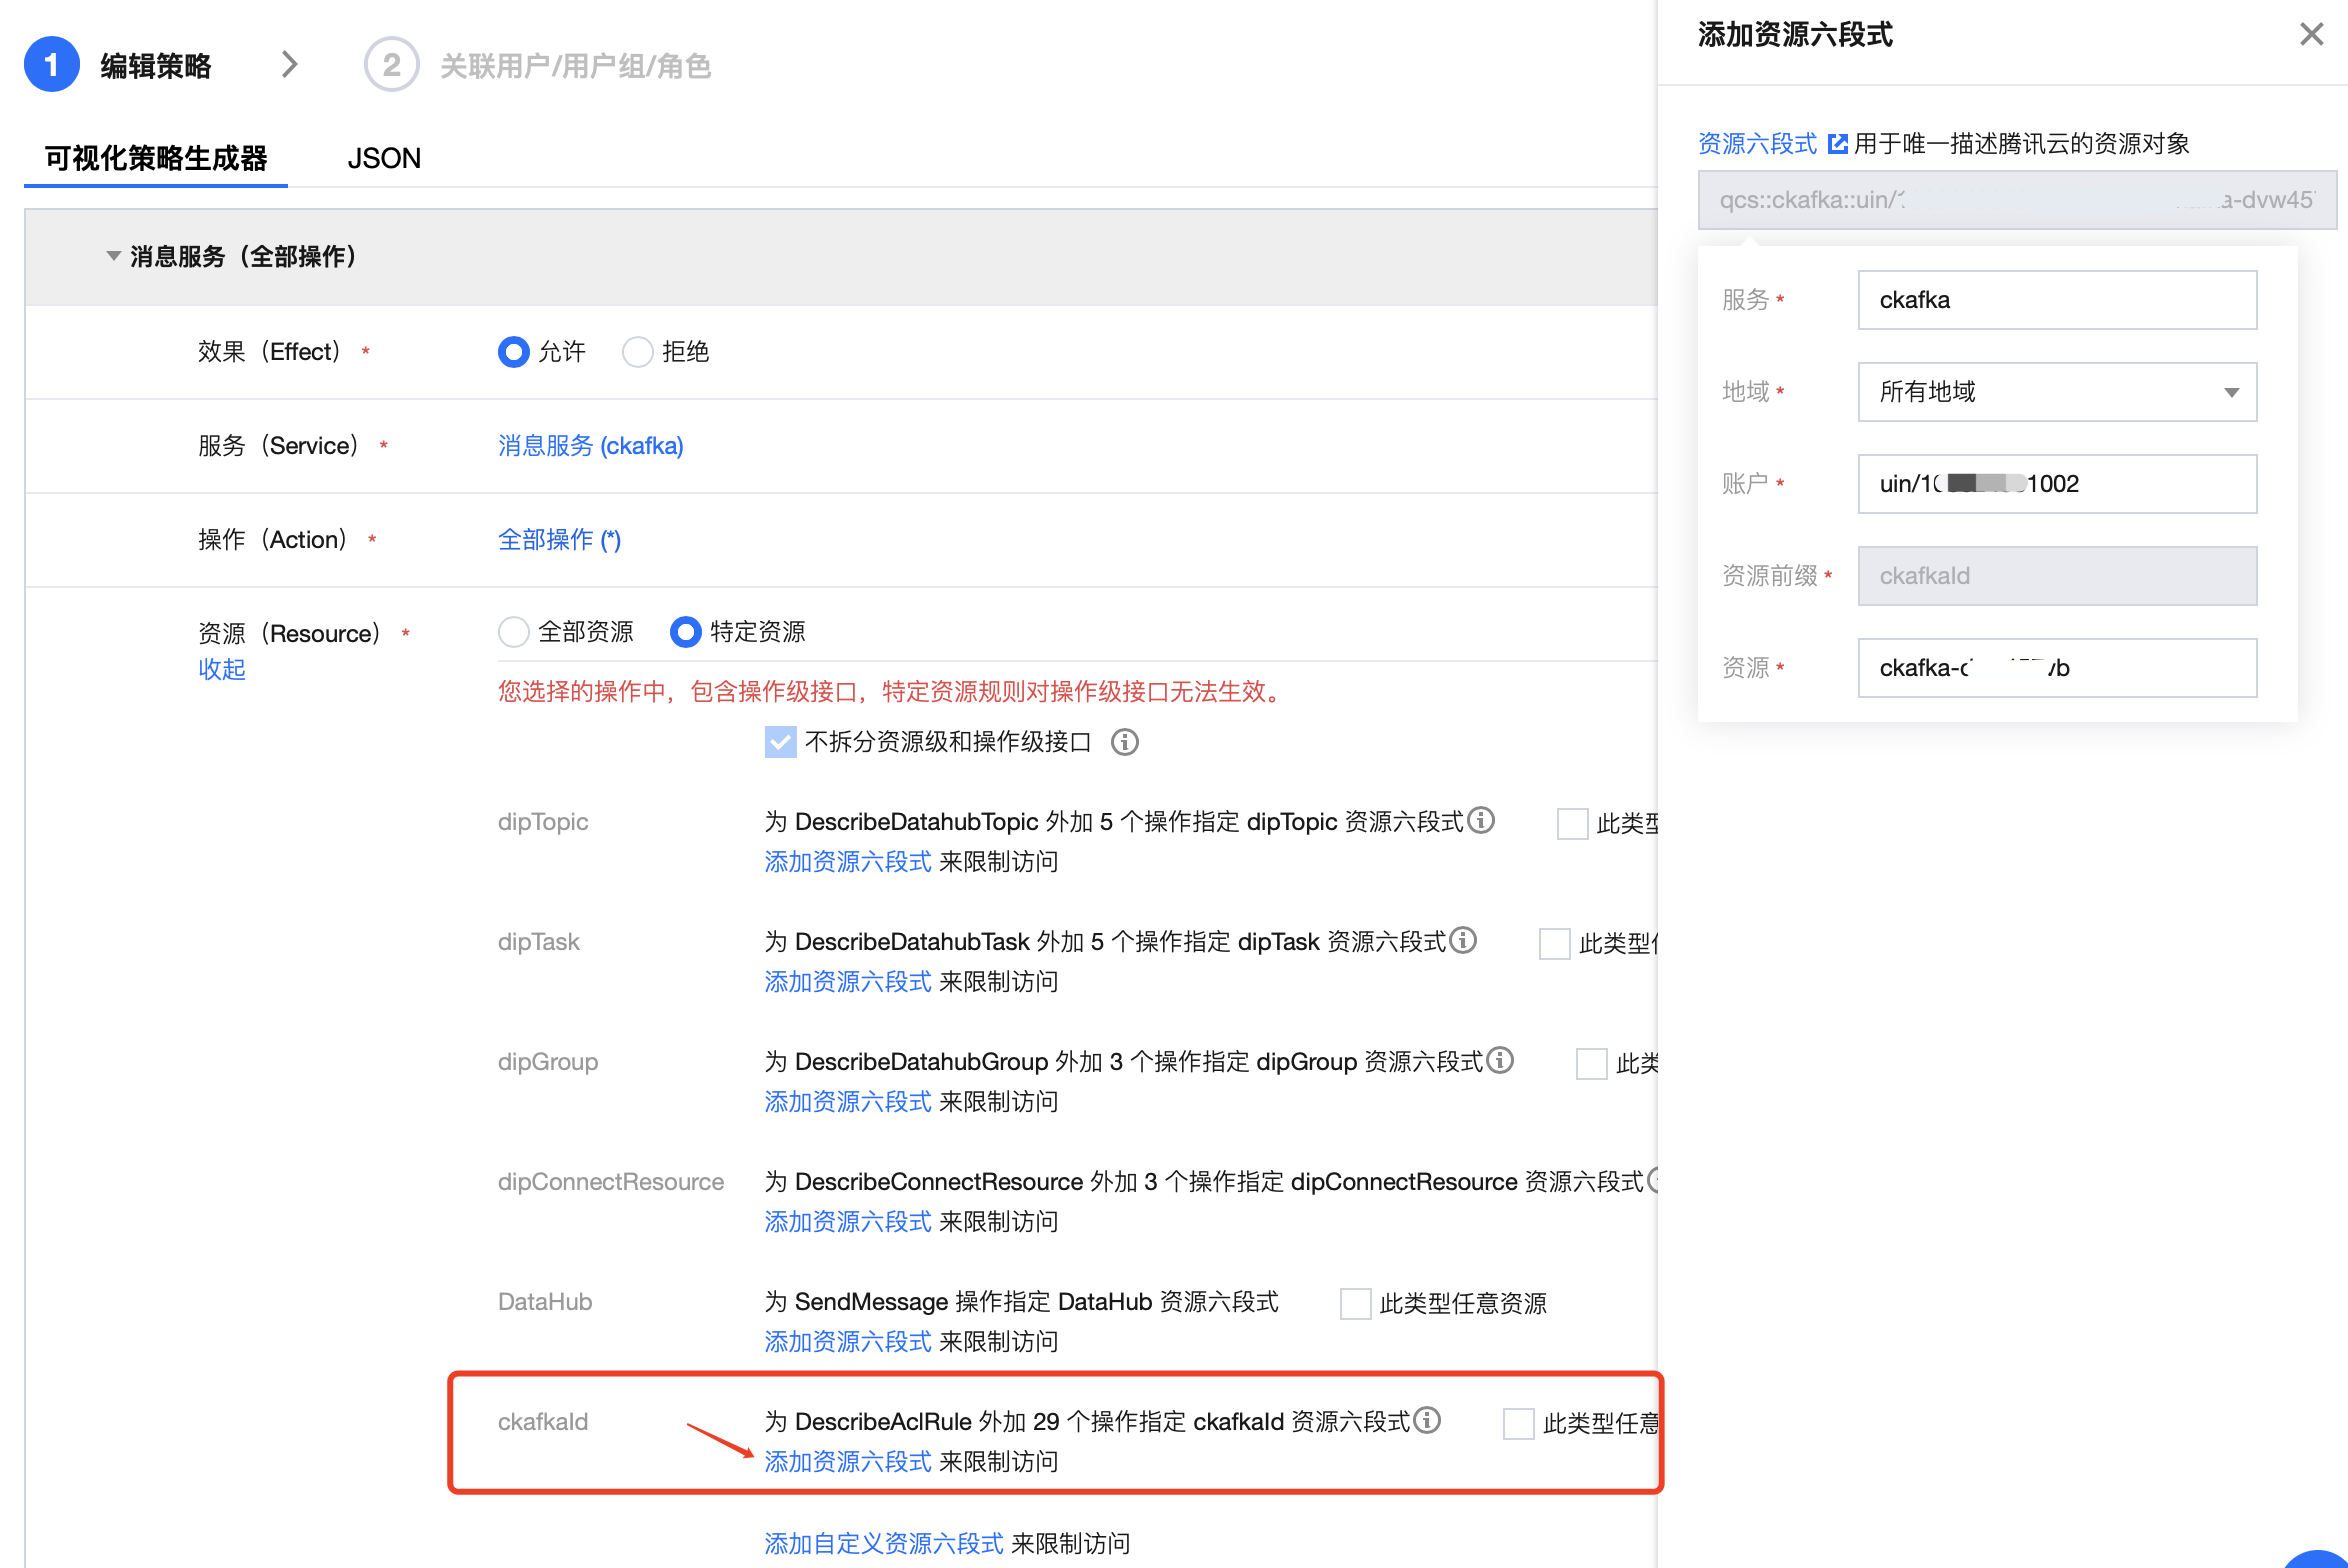Close the 添加资源六段式 side panel
The width and height of the screenshot is (2348, 1568).
point(2311,35)
